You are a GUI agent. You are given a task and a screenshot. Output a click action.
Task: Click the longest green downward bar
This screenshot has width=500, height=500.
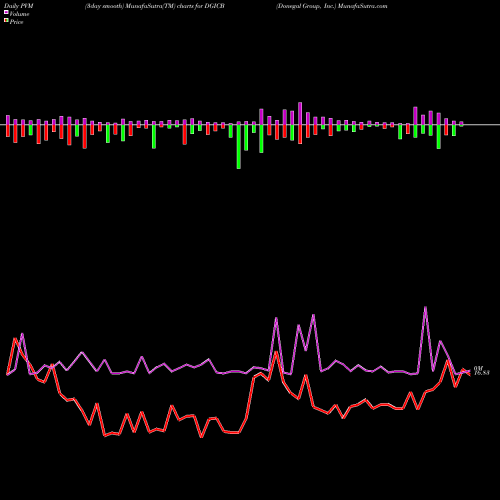239,147
